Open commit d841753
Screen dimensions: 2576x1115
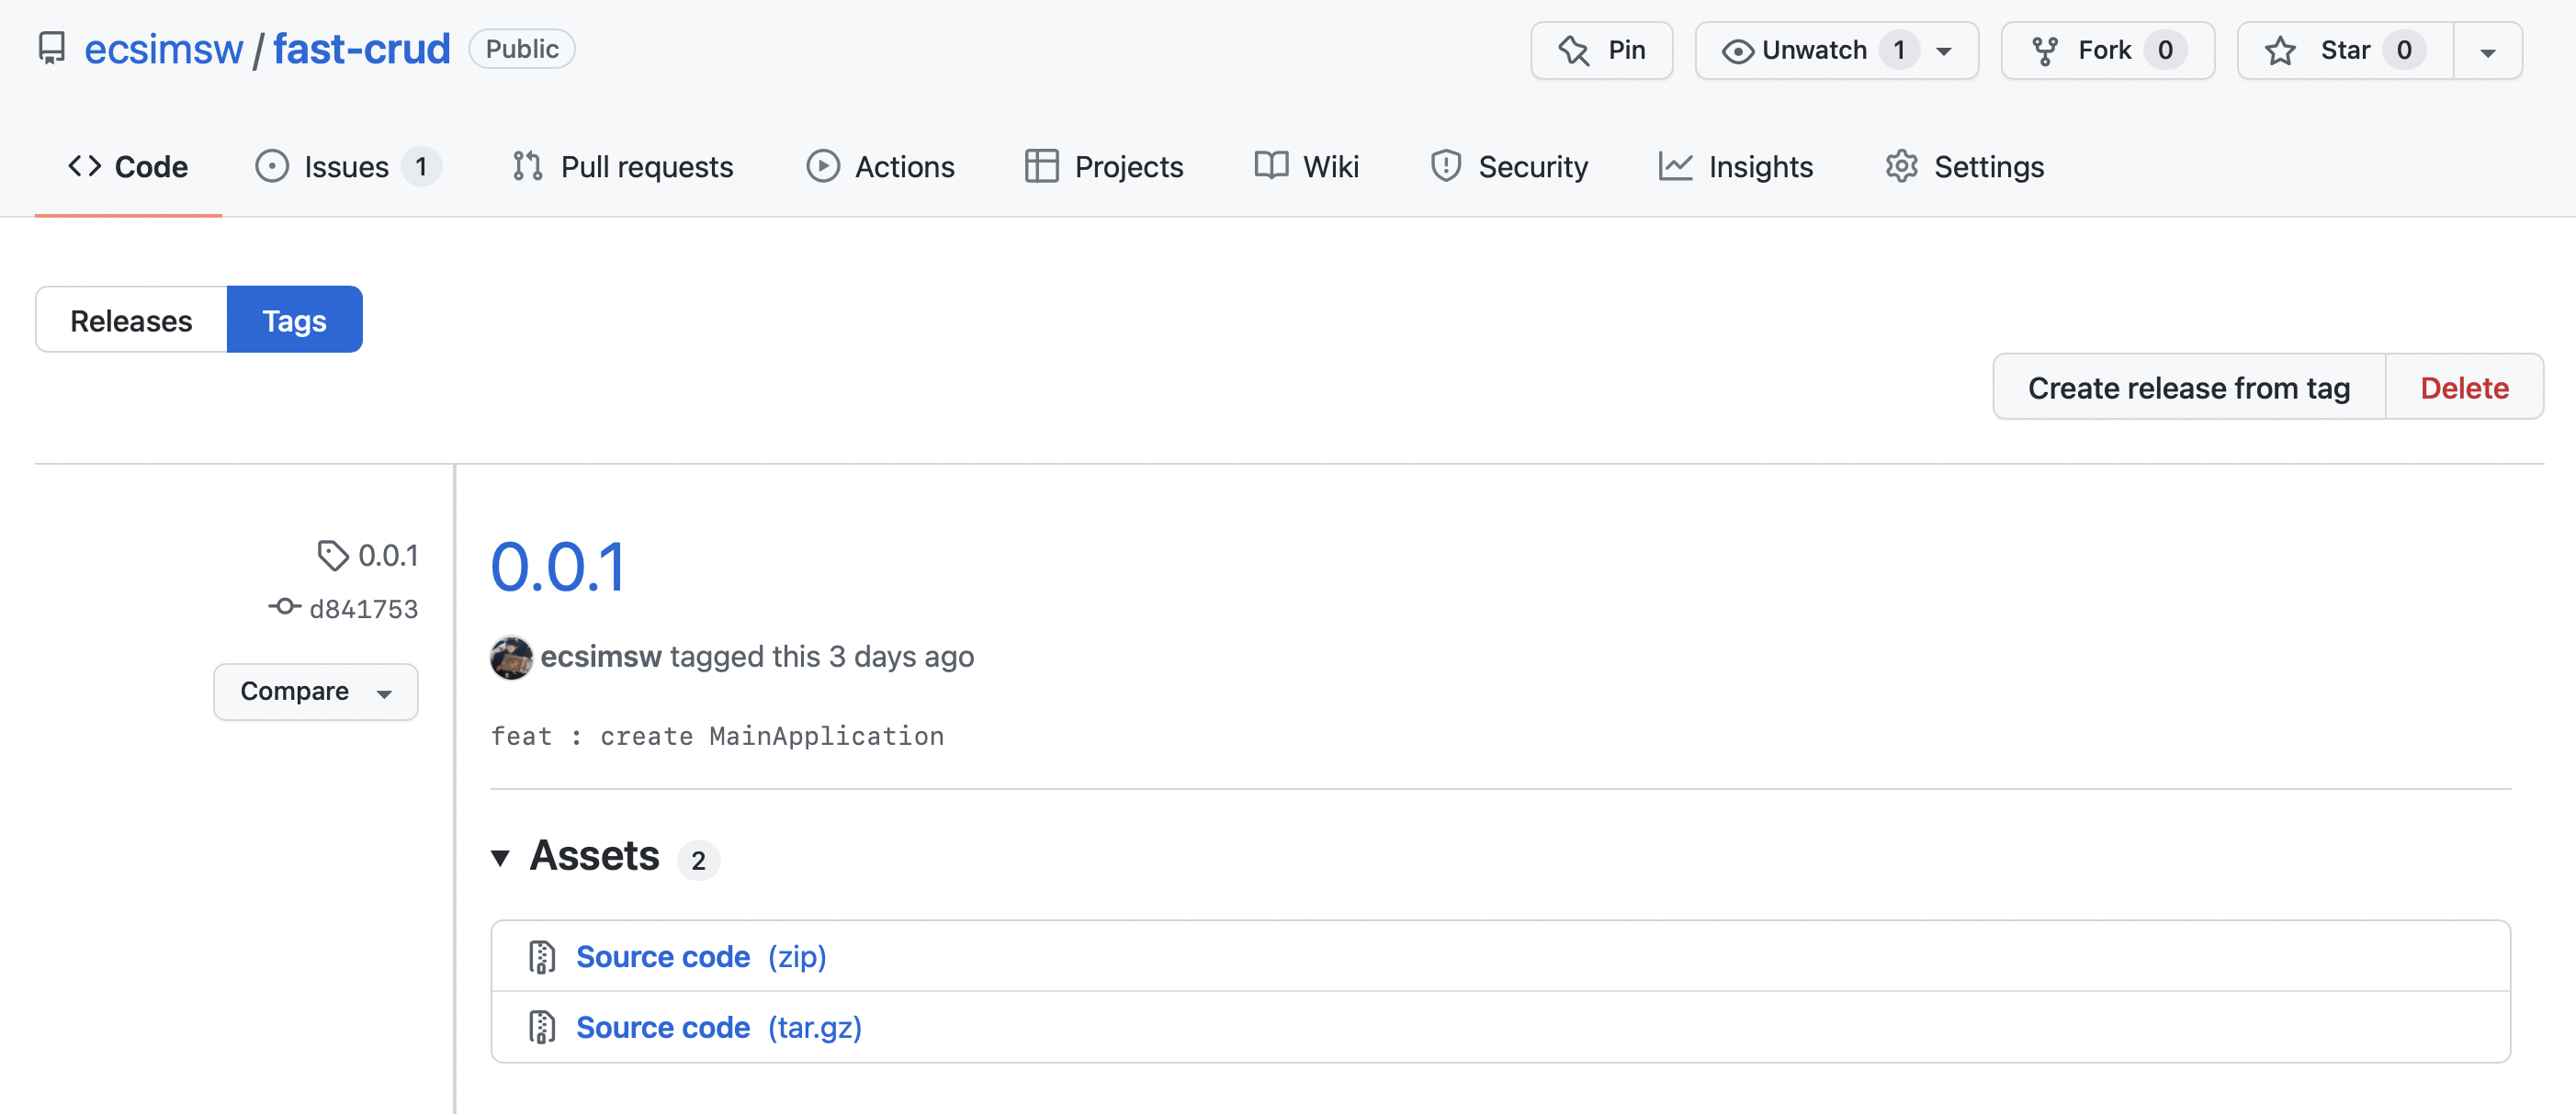coord(363,609)
